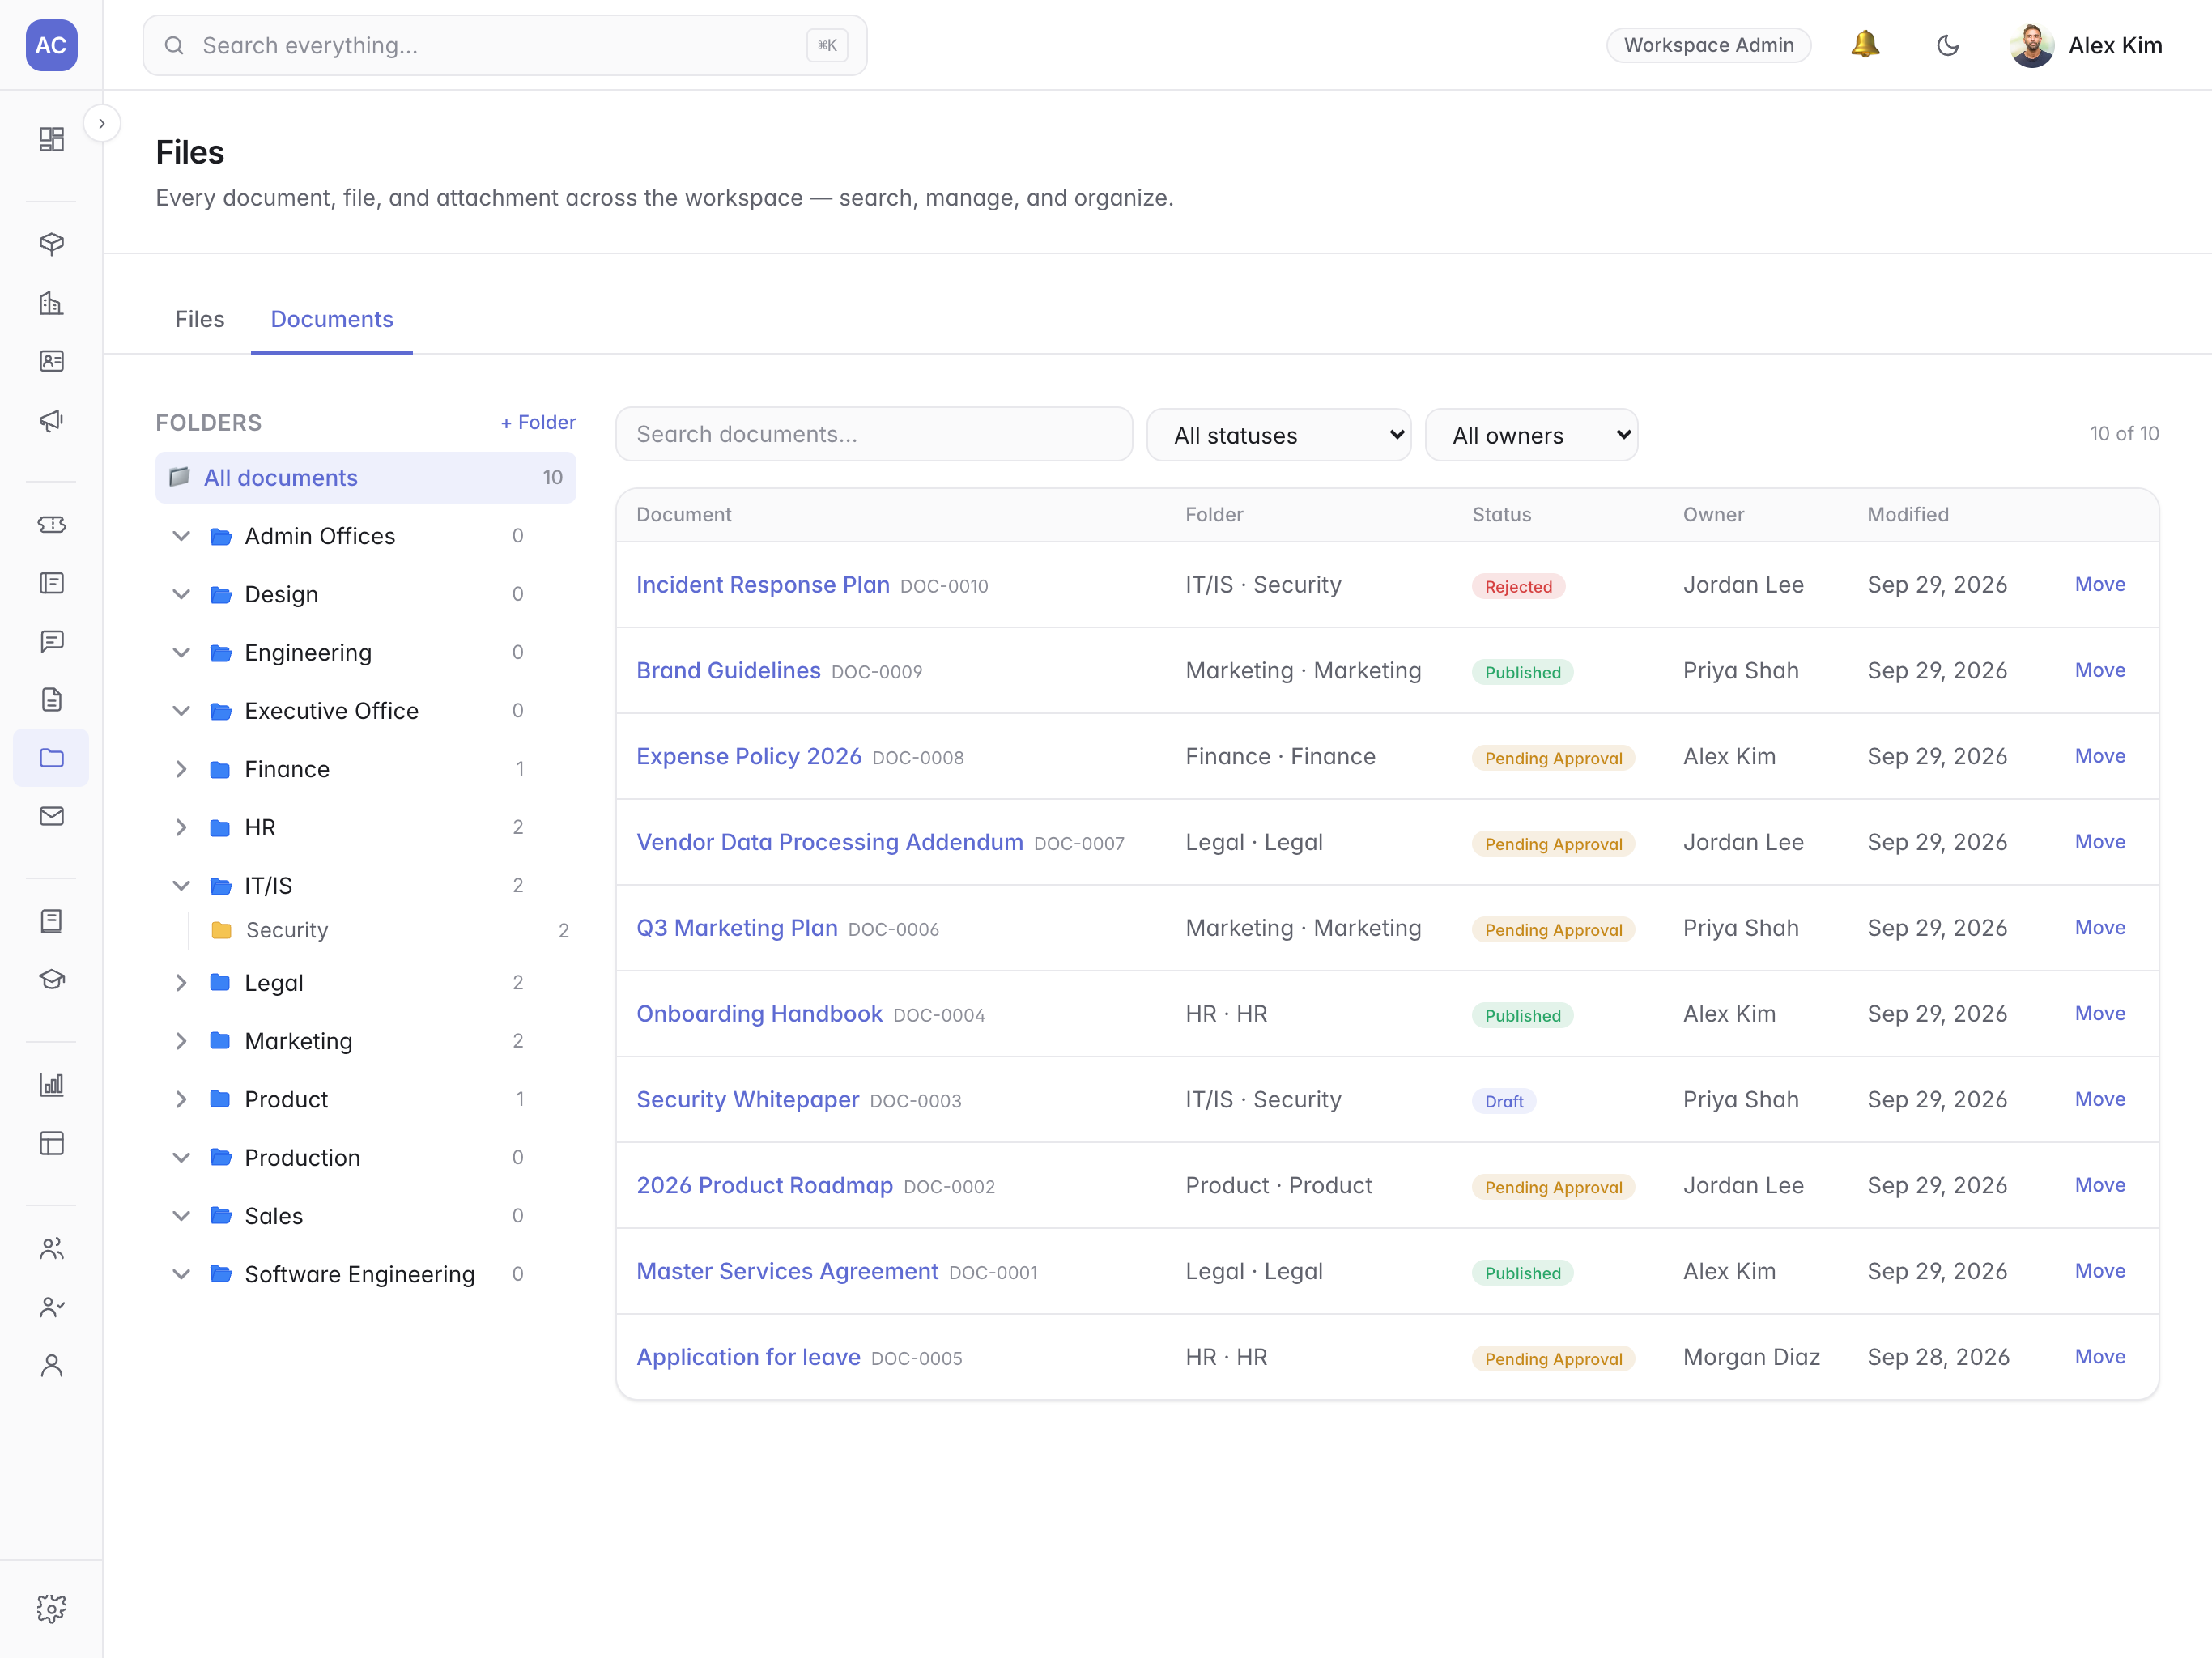The height and width of the screenshot is (1658, 2212).
Task: Click the cube package sidebar icon
Action: 51,244
